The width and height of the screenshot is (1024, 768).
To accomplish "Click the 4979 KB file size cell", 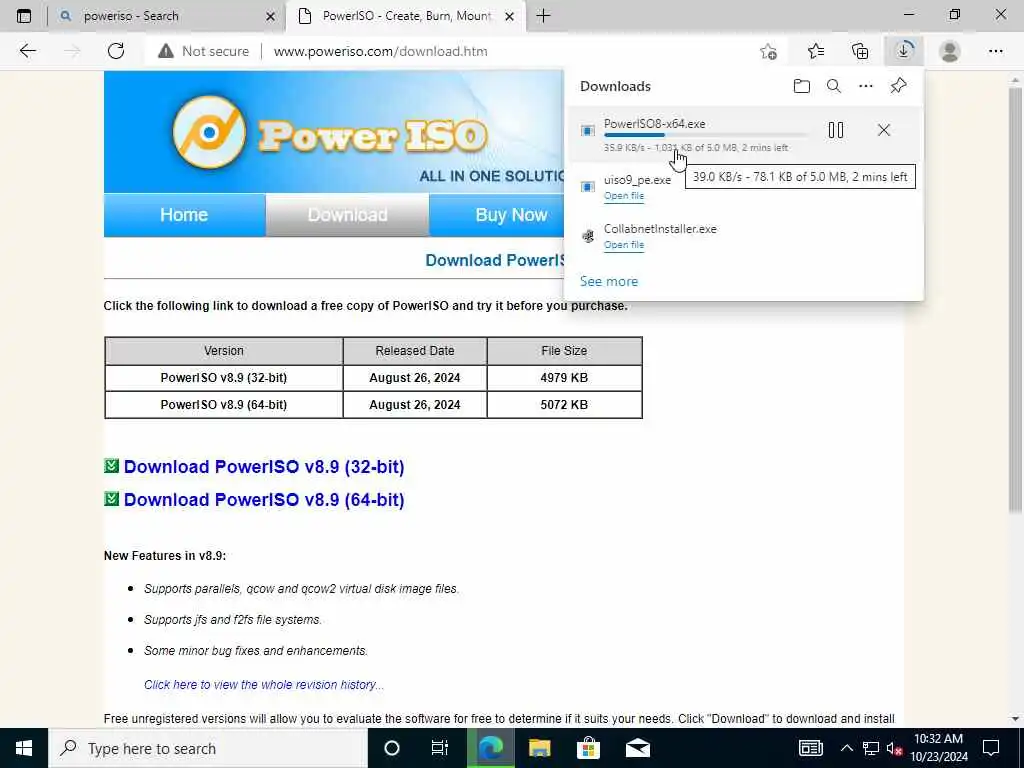I will point(564,378).
